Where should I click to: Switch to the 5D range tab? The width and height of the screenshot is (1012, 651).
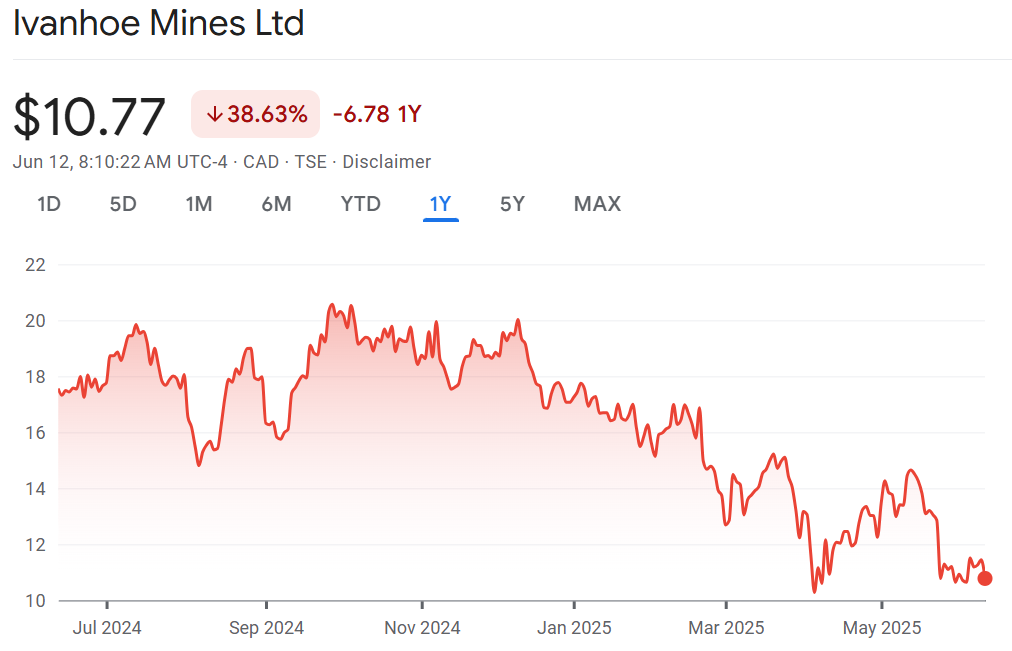pos(123,204)
